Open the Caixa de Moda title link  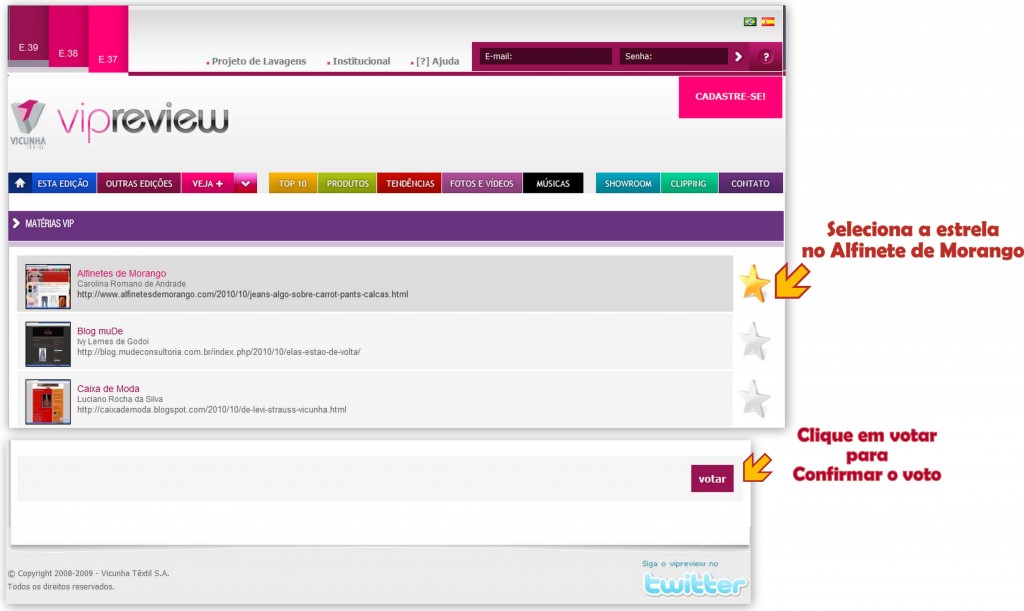coord(108,388)
